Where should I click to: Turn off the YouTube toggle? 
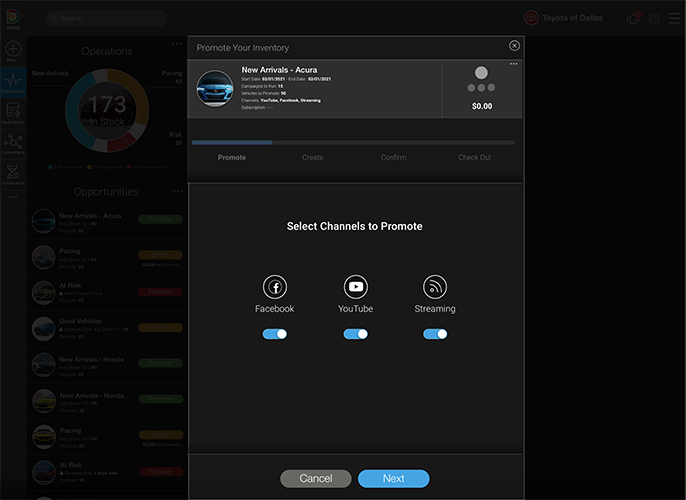coord(355,334)
